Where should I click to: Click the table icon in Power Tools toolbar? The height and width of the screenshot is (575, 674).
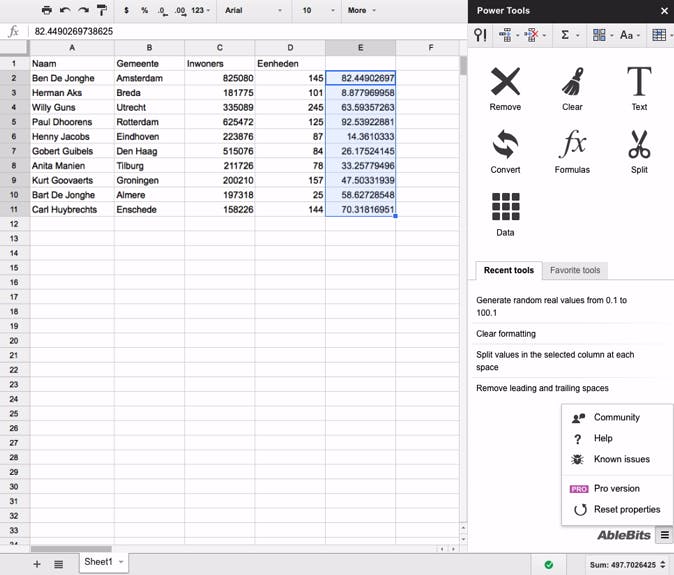(659, 35)
